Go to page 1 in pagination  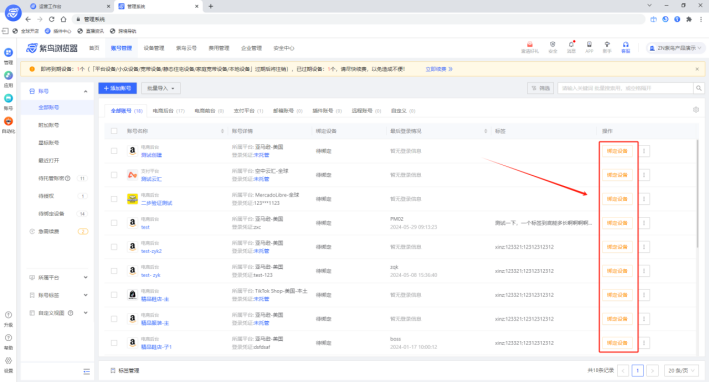coord(637,370)
